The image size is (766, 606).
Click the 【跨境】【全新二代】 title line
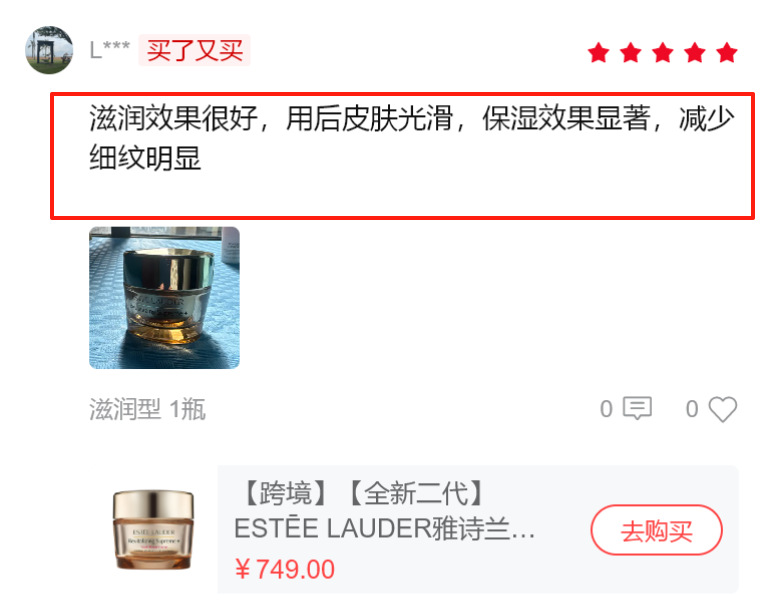click(364, 493)
